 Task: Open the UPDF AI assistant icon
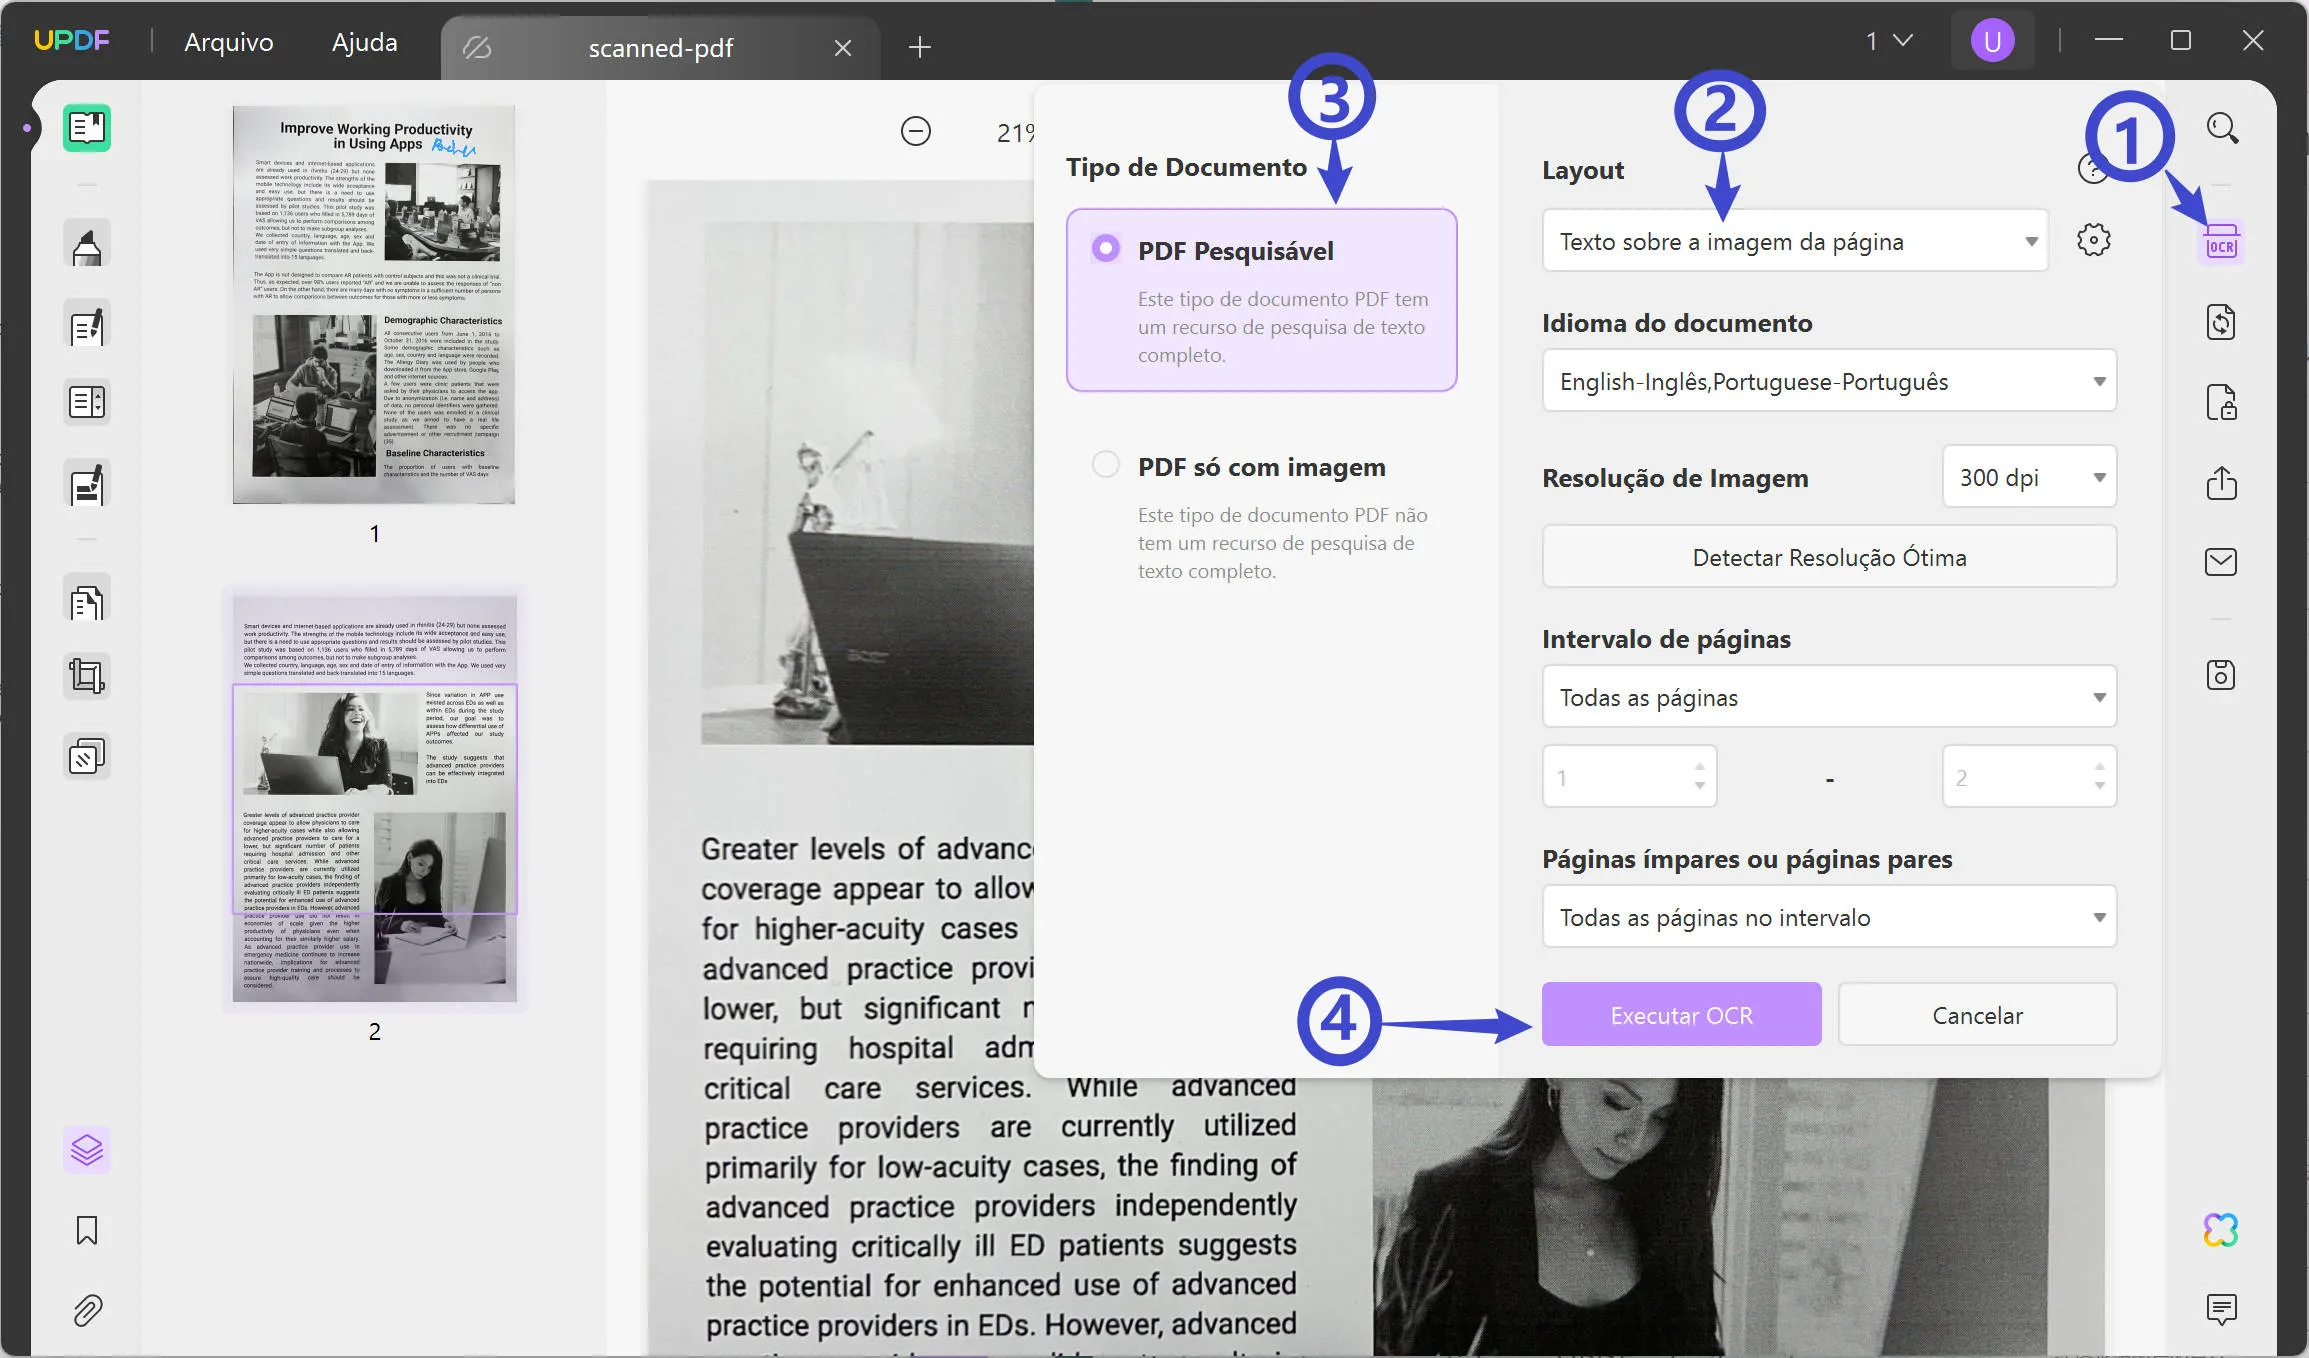2221,1230
